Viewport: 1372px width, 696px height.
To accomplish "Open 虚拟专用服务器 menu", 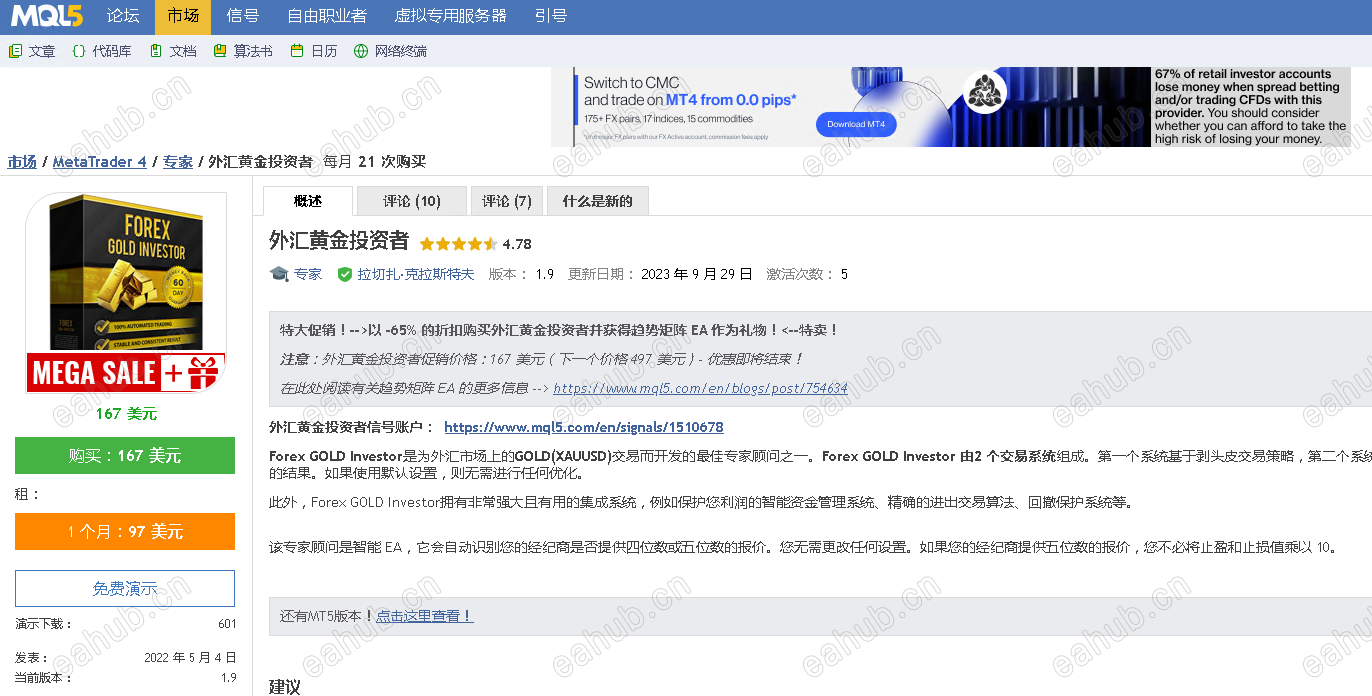I will click(x=451, y=16).
